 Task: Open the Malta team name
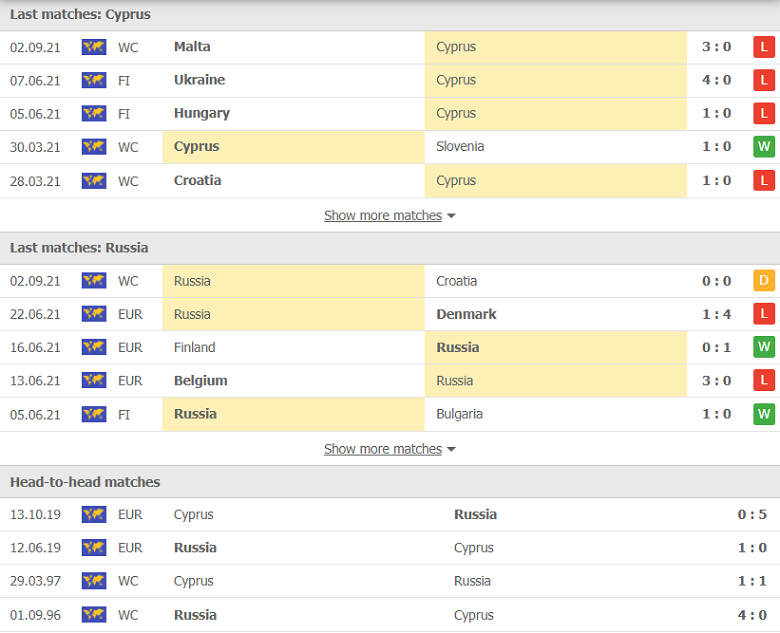(192, 47)
